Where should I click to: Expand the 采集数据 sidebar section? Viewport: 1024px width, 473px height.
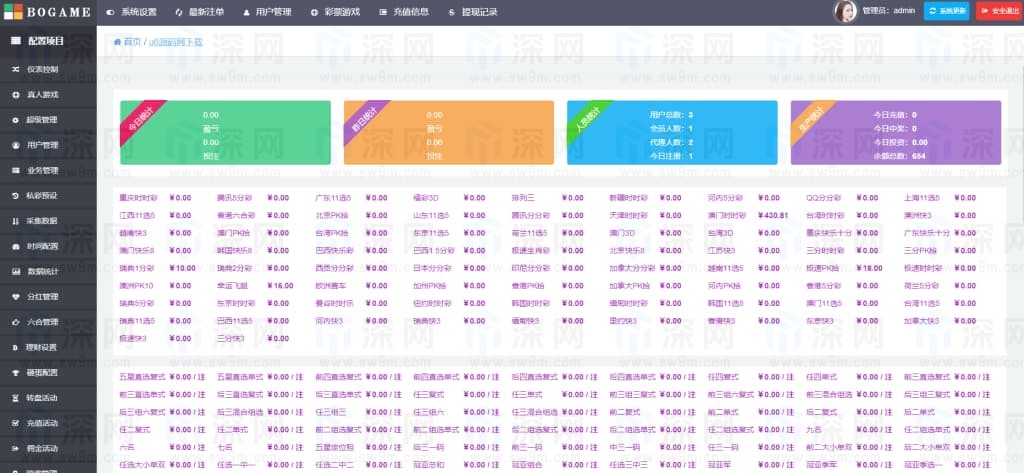pyautogui.click(x=42, y=220)
